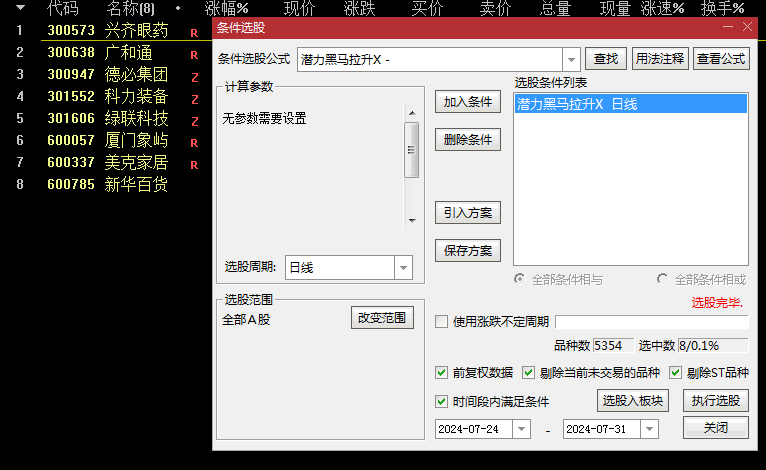Click R marker beside 兴齐眼药
Screen dimensions: 766x470
tap(194, 33)
